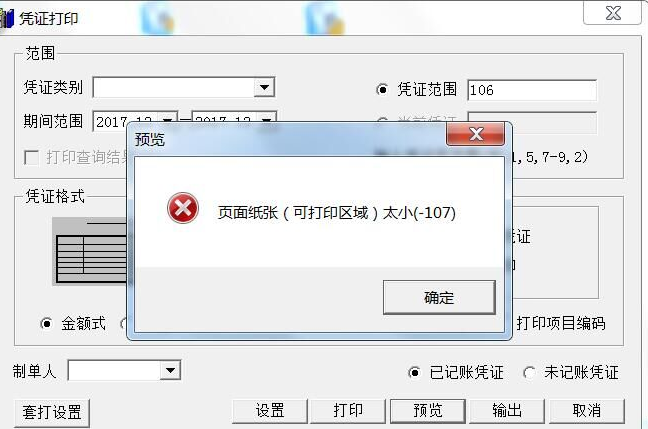Click the 设置 button

tap(270, 411)
